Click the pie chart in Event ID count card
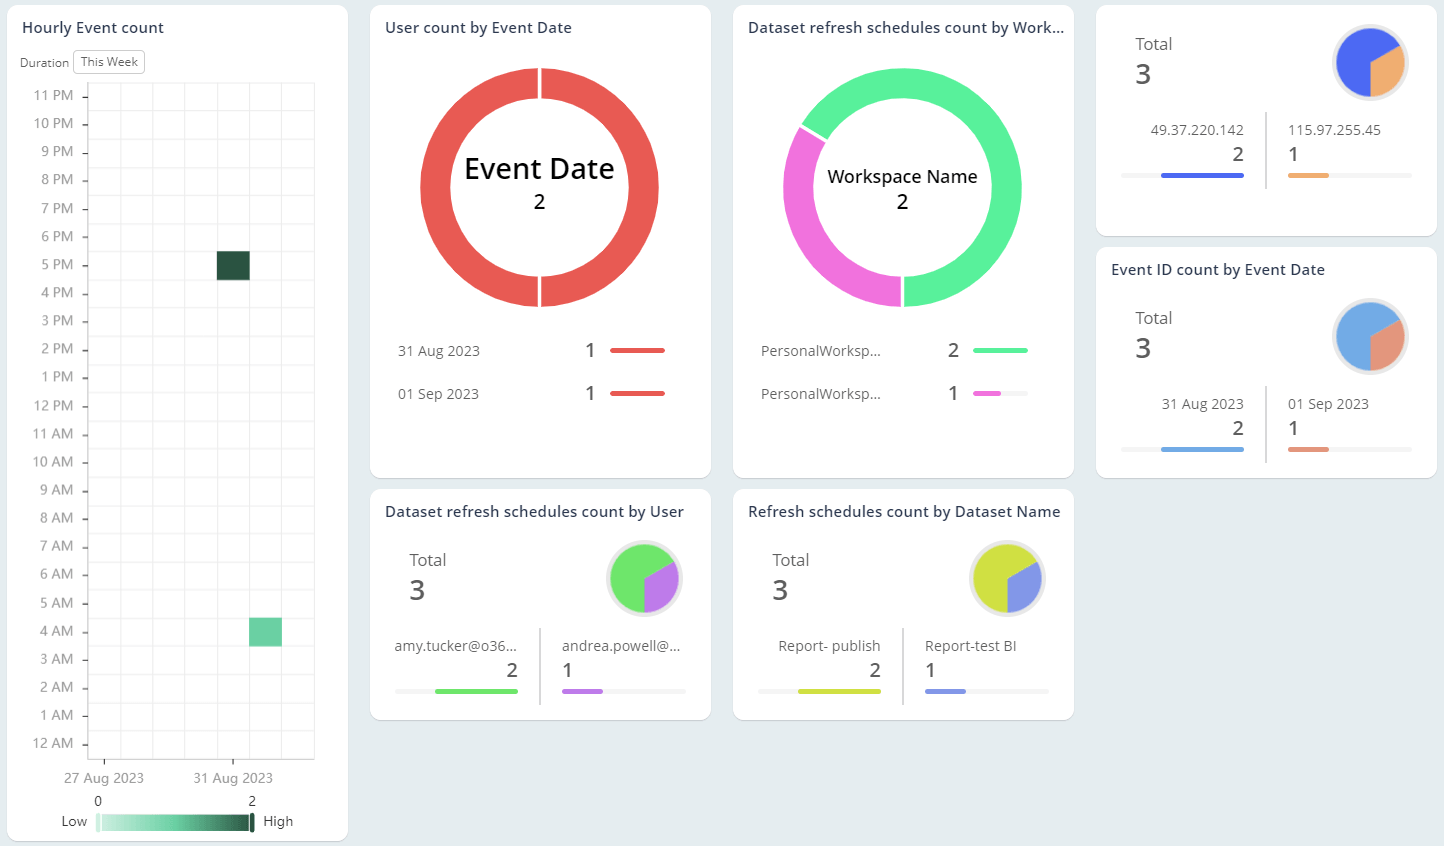The height and width of the screenshot is (846, 1444). [x=1370, y=337]
